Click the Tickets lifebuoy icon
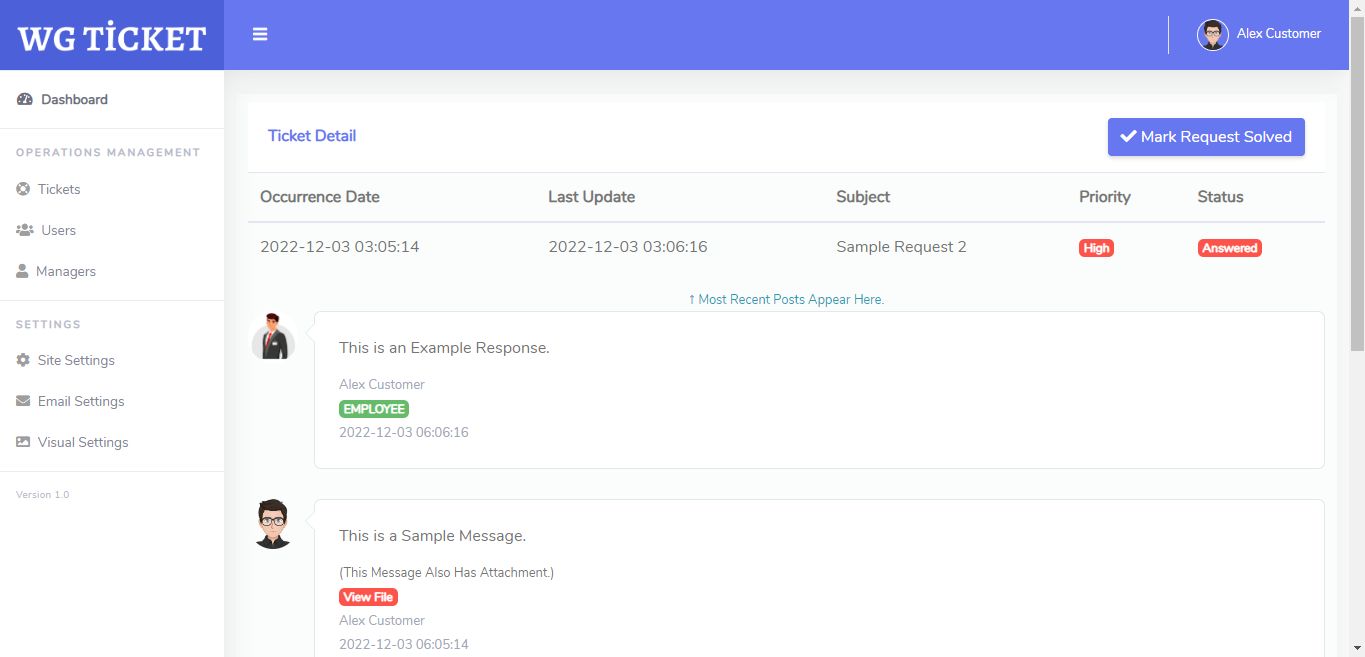 pyautogui.click(x=23, y=189)
